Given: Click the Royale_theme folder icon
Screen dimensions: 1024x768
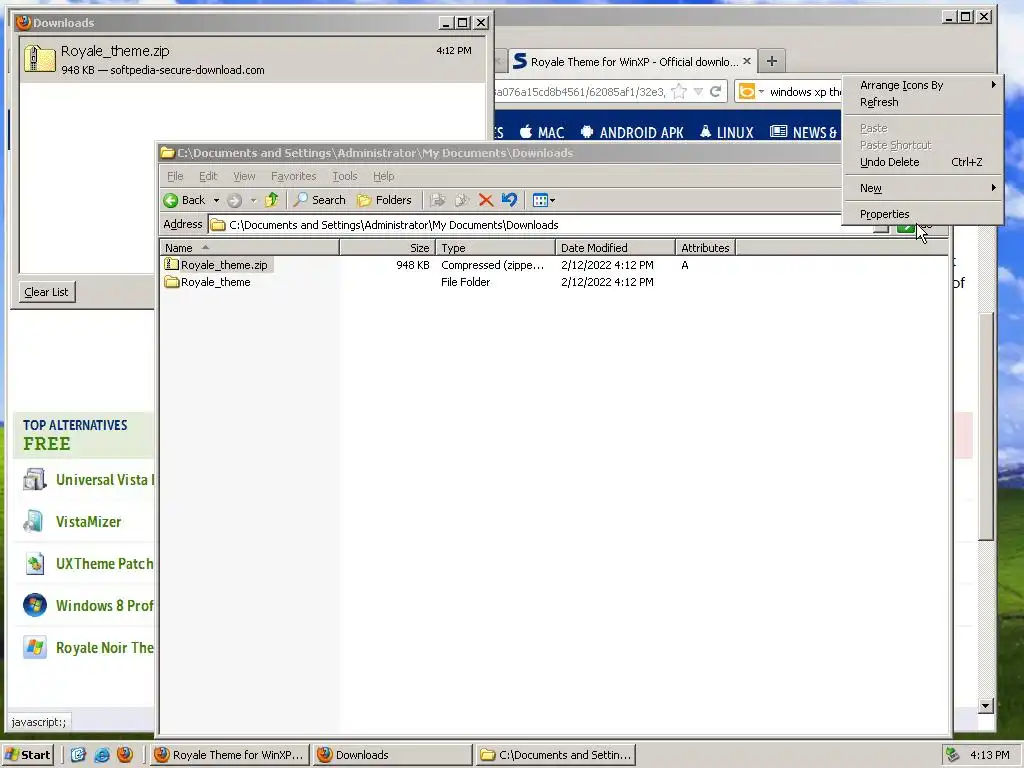Looking at the screenshot, I should point(171,282).
